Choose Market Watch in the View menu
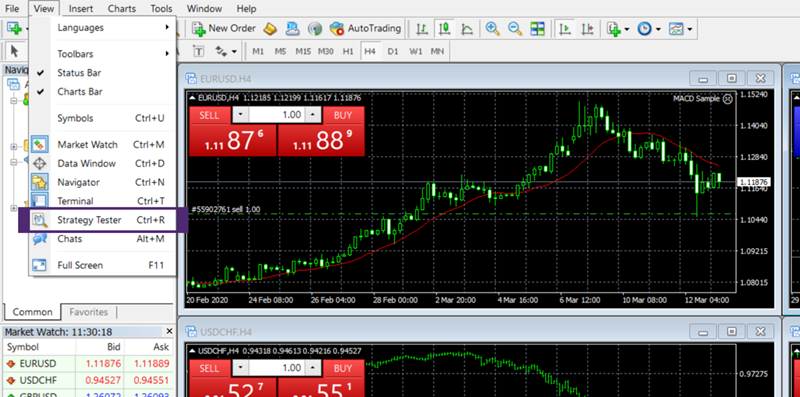The image size is (800, 397). point(102,144)
